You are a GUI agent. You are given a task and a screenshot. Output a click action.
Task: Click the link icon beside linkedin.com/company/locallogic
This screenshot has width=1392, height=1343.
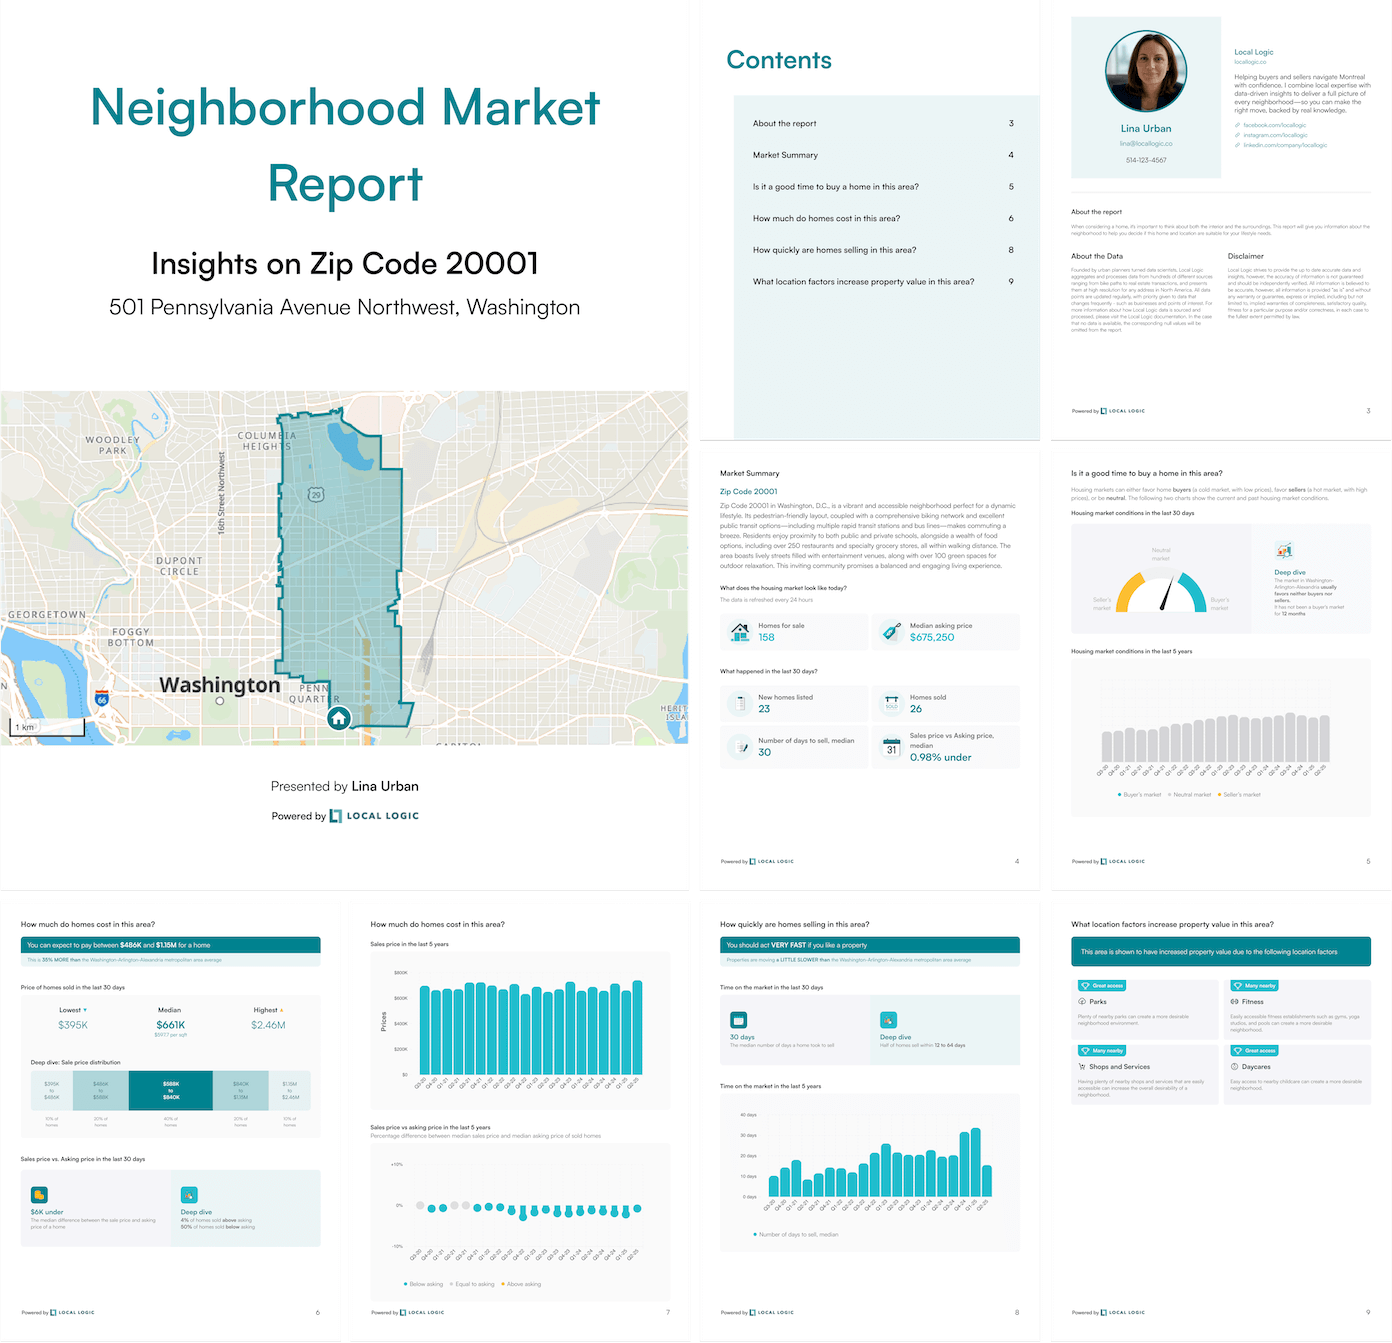1237,145
